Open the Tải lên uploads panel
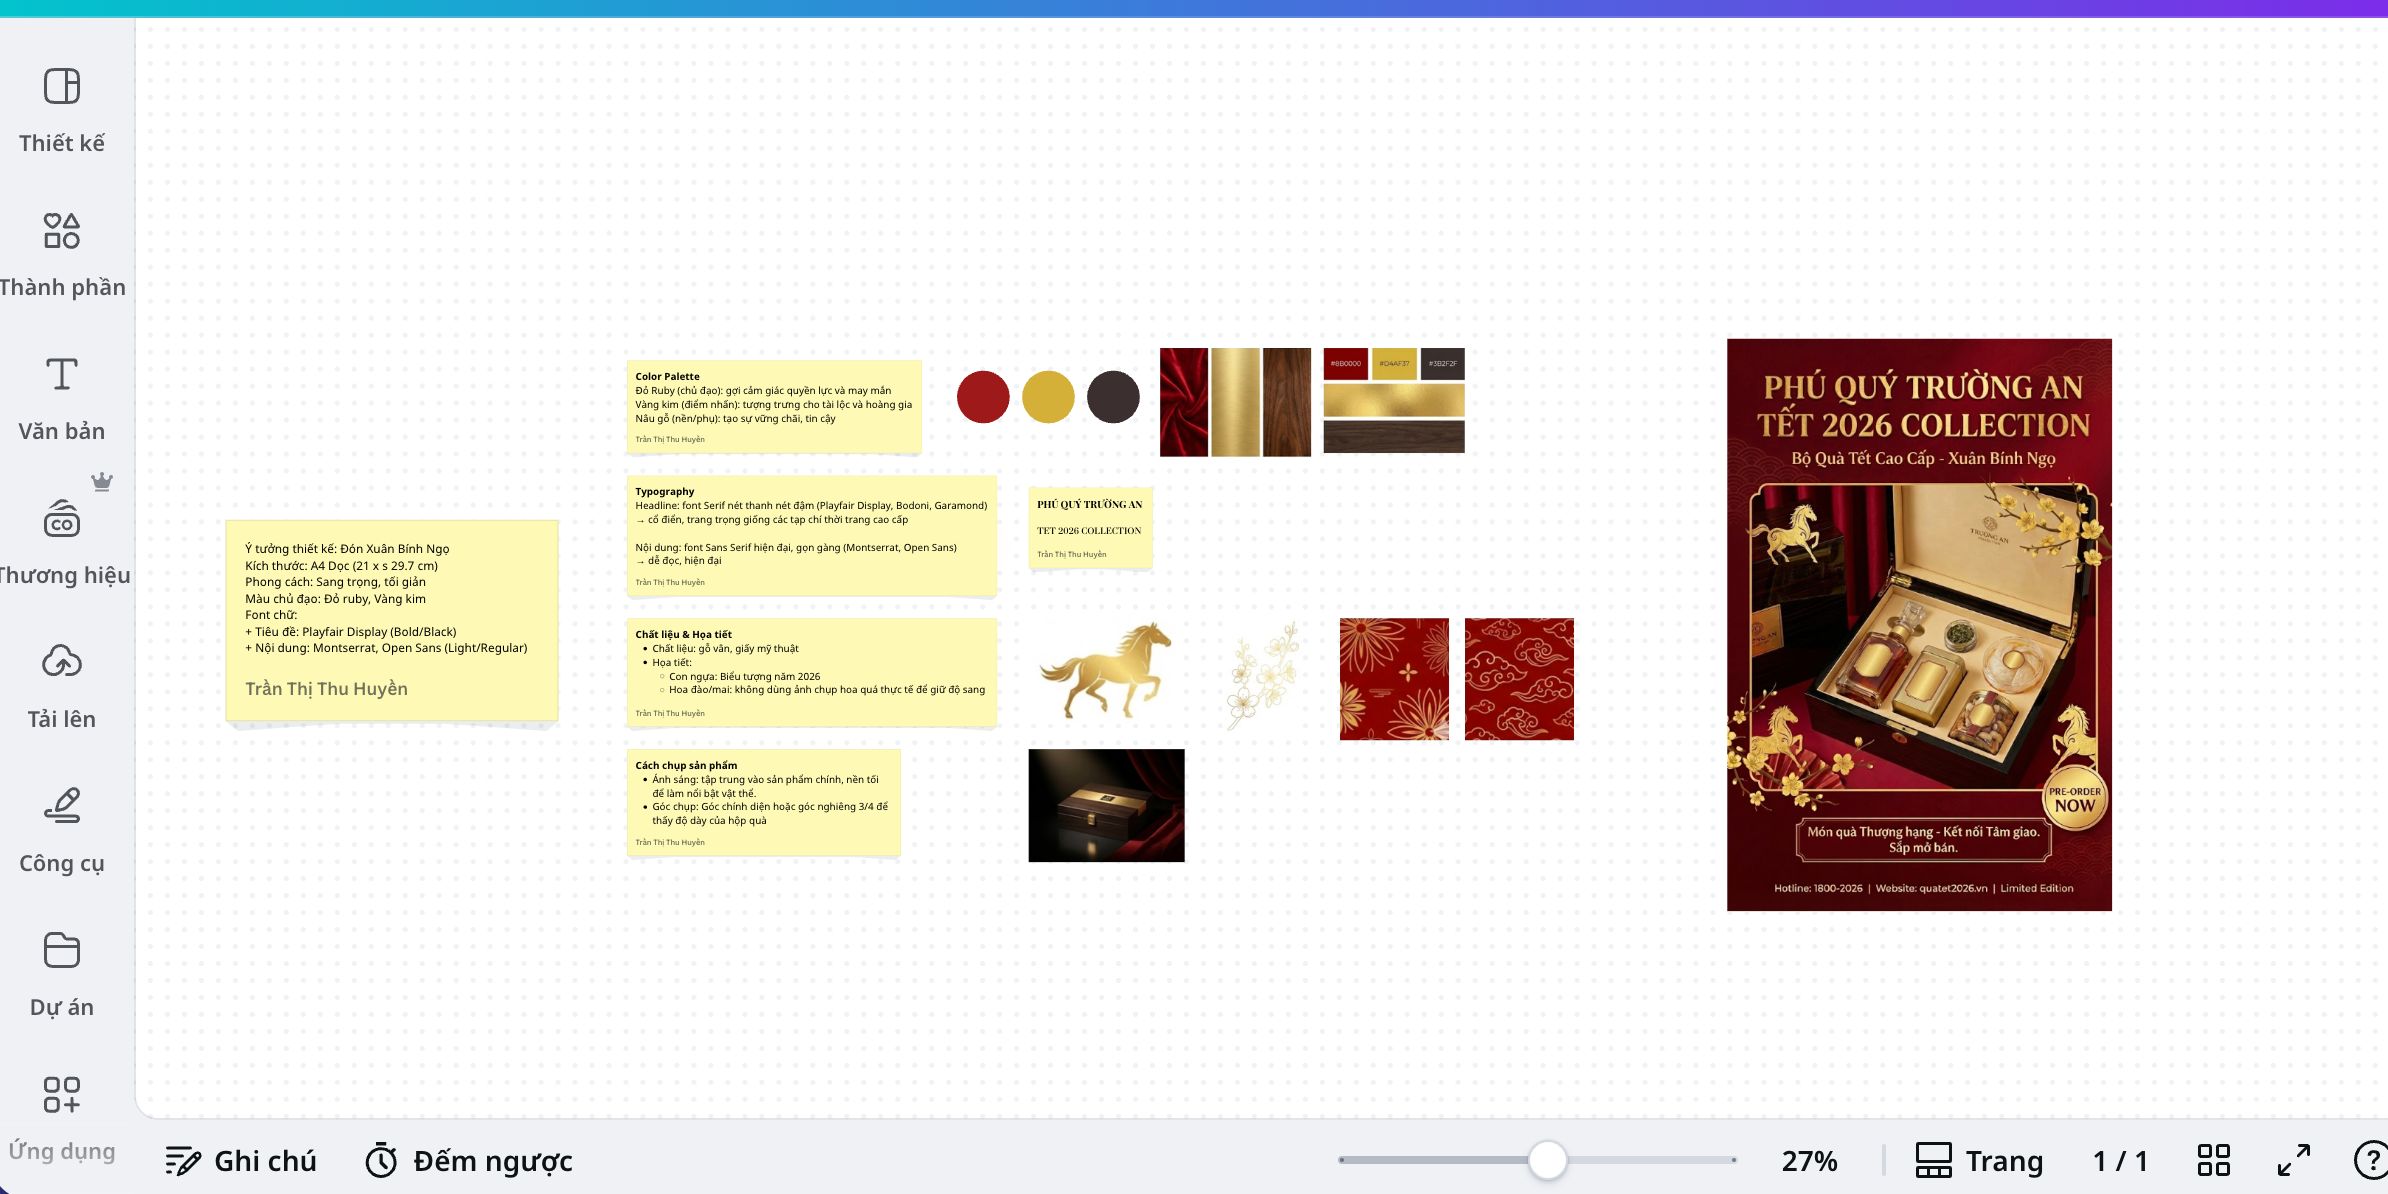The width and height of the screenshot is (2388, 1194). pyautogui.click(x=62, y=686)
